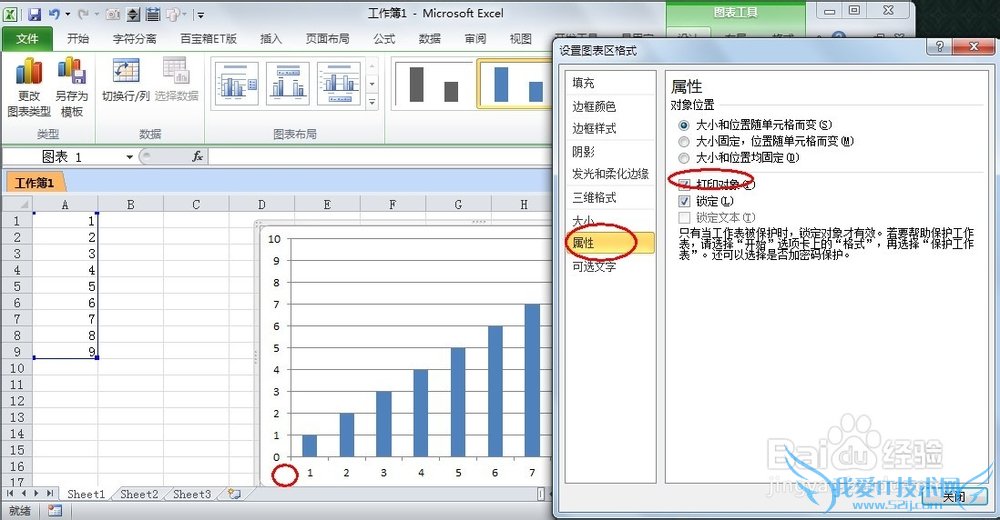This screenshot has height=520, width=1000.
Task: Open the 视图 ribbon tab
Action: coord(520,39)
